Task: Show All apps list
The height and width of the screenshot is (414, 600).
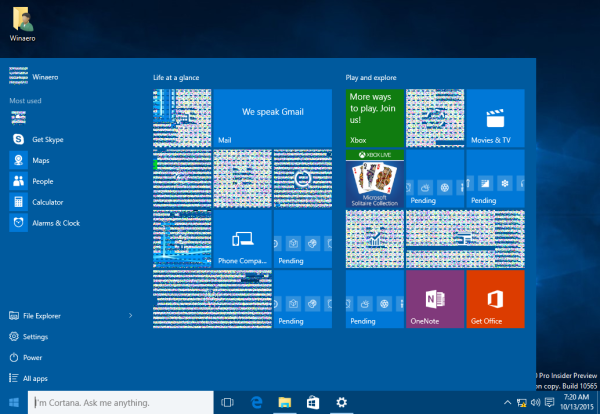Action: coord(35,379)
